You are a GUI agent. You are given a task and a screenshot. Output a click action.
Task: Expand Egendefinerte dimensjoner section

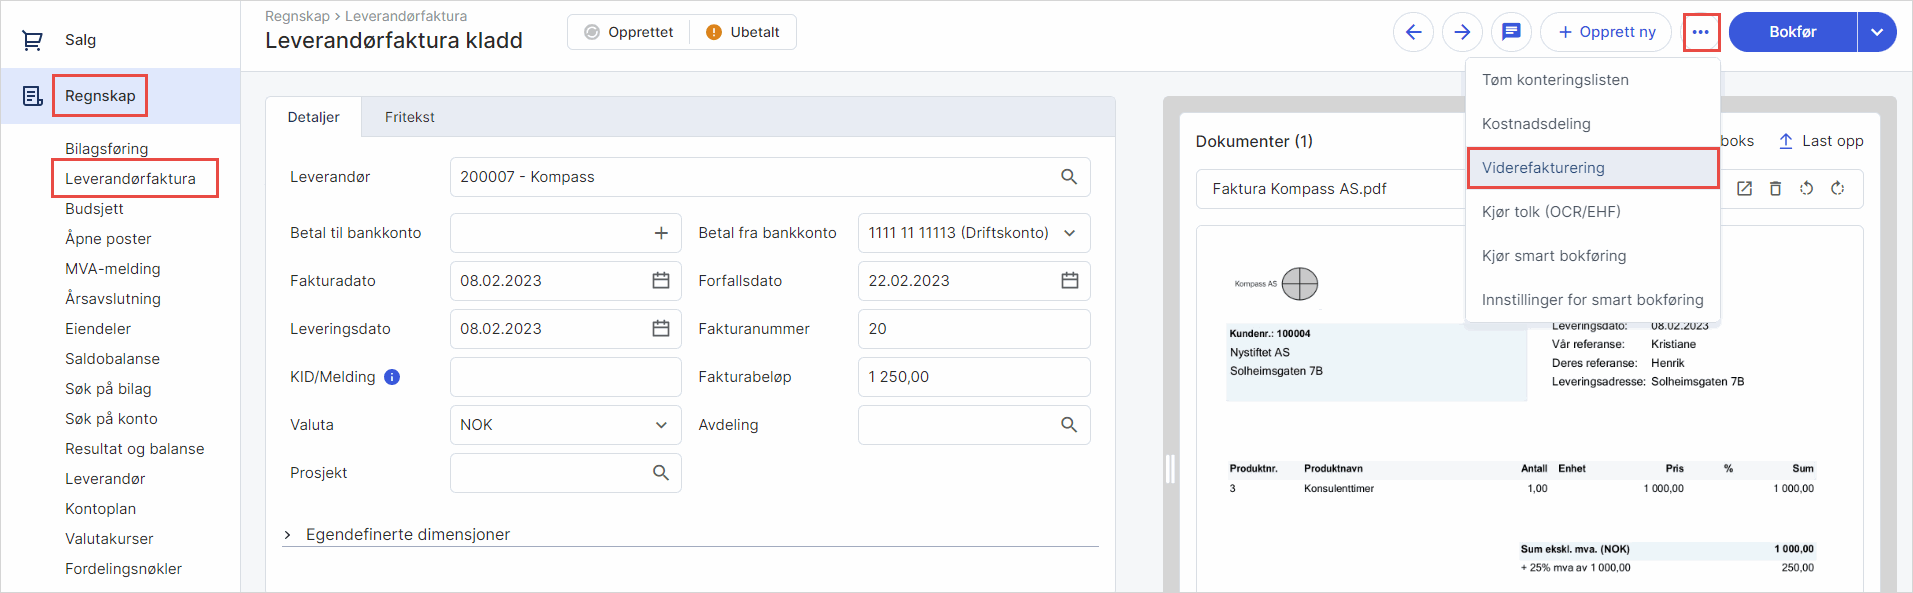point(288,535)
